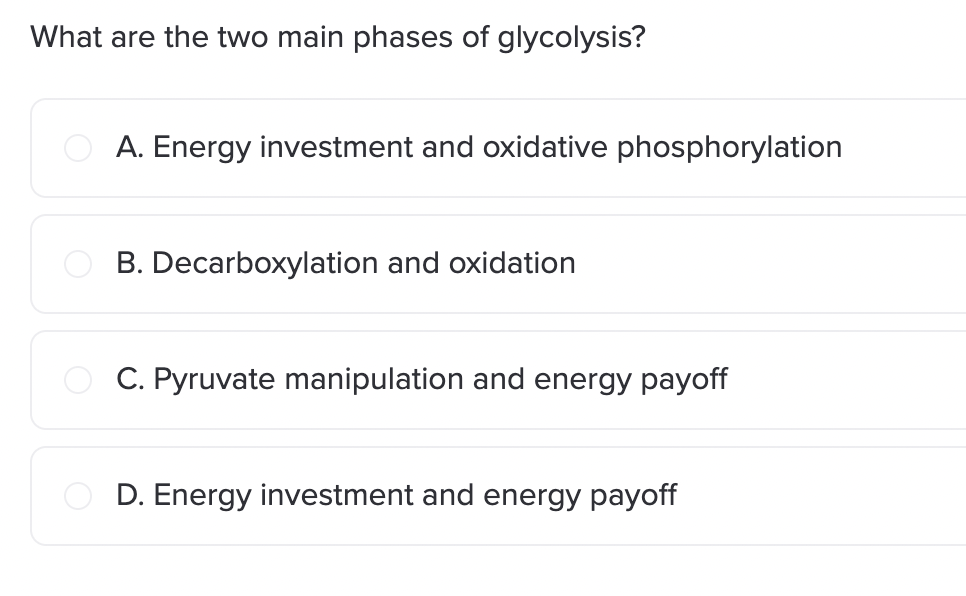Choose answer text 'Decarboxylation and oxidation'
Image resolution: width=966 pixels, height=596 pixels.
pos(363,264)
